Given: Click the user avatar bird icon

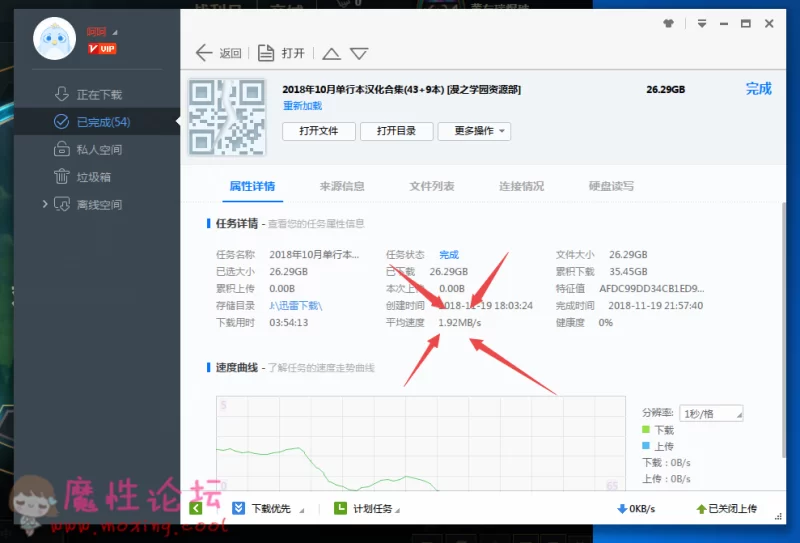Looking at the screenshot, I should (55, 39).
